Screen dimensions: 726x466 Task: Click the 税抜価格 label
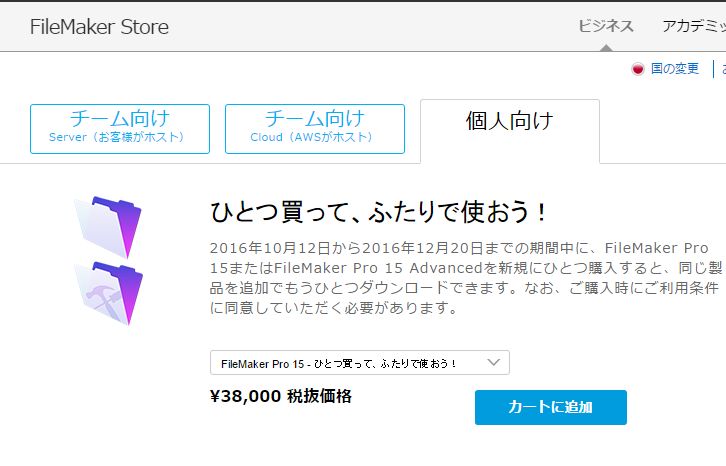[318, 396]
